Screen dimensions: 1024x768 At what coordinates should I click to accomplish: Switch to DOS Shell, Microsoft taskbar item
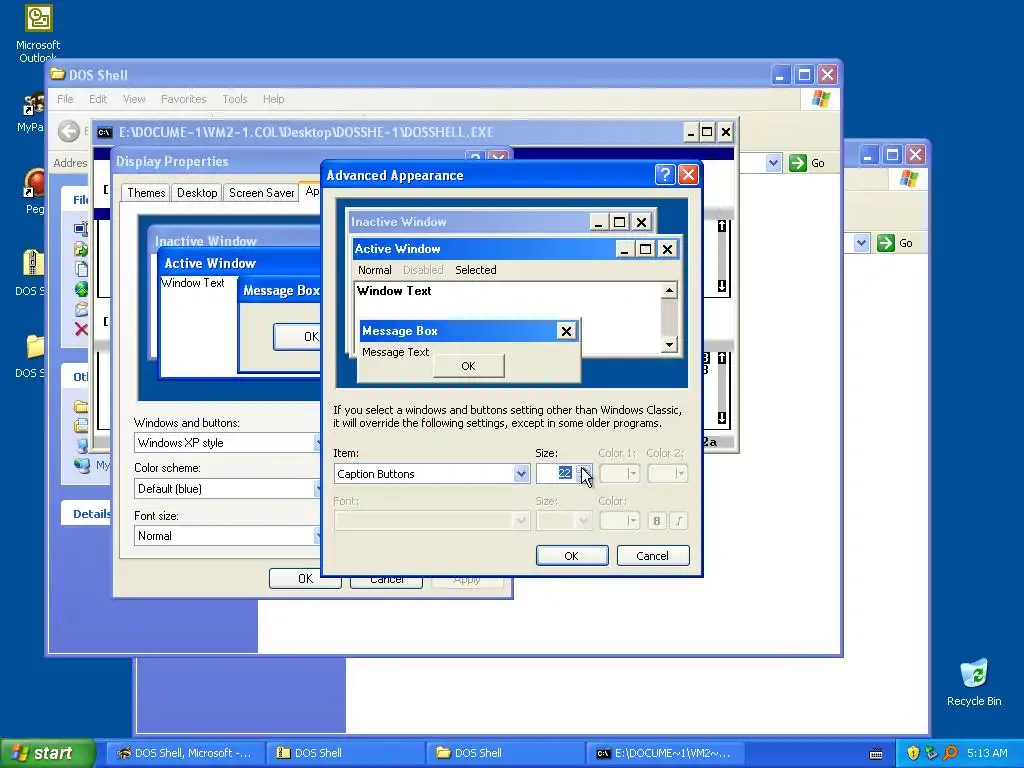click(185, 753)
